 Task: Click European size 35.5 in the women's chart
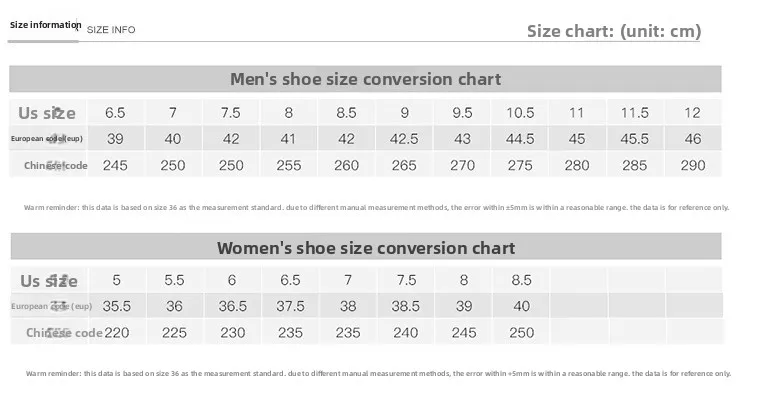click(x=116, y=307)
